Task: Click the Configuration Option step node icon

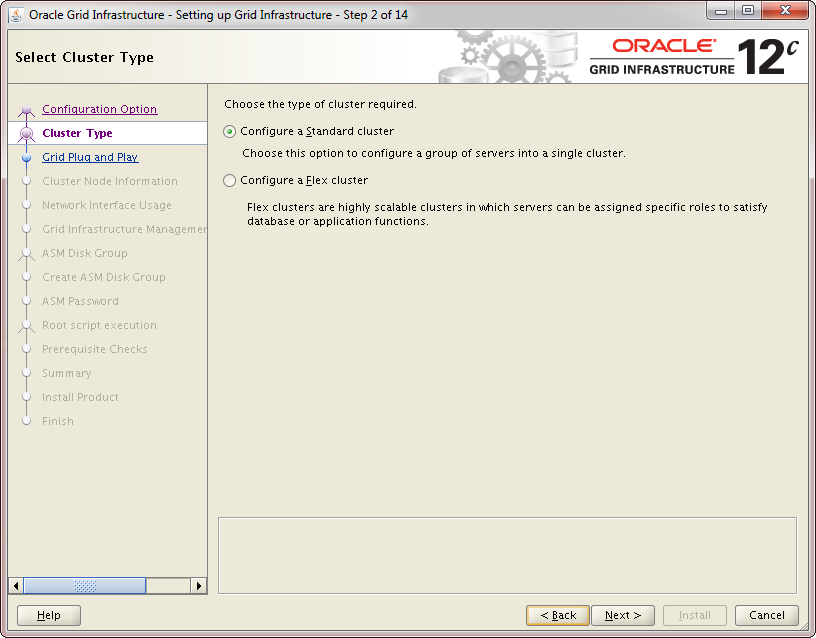Action: tap(27, 110)
